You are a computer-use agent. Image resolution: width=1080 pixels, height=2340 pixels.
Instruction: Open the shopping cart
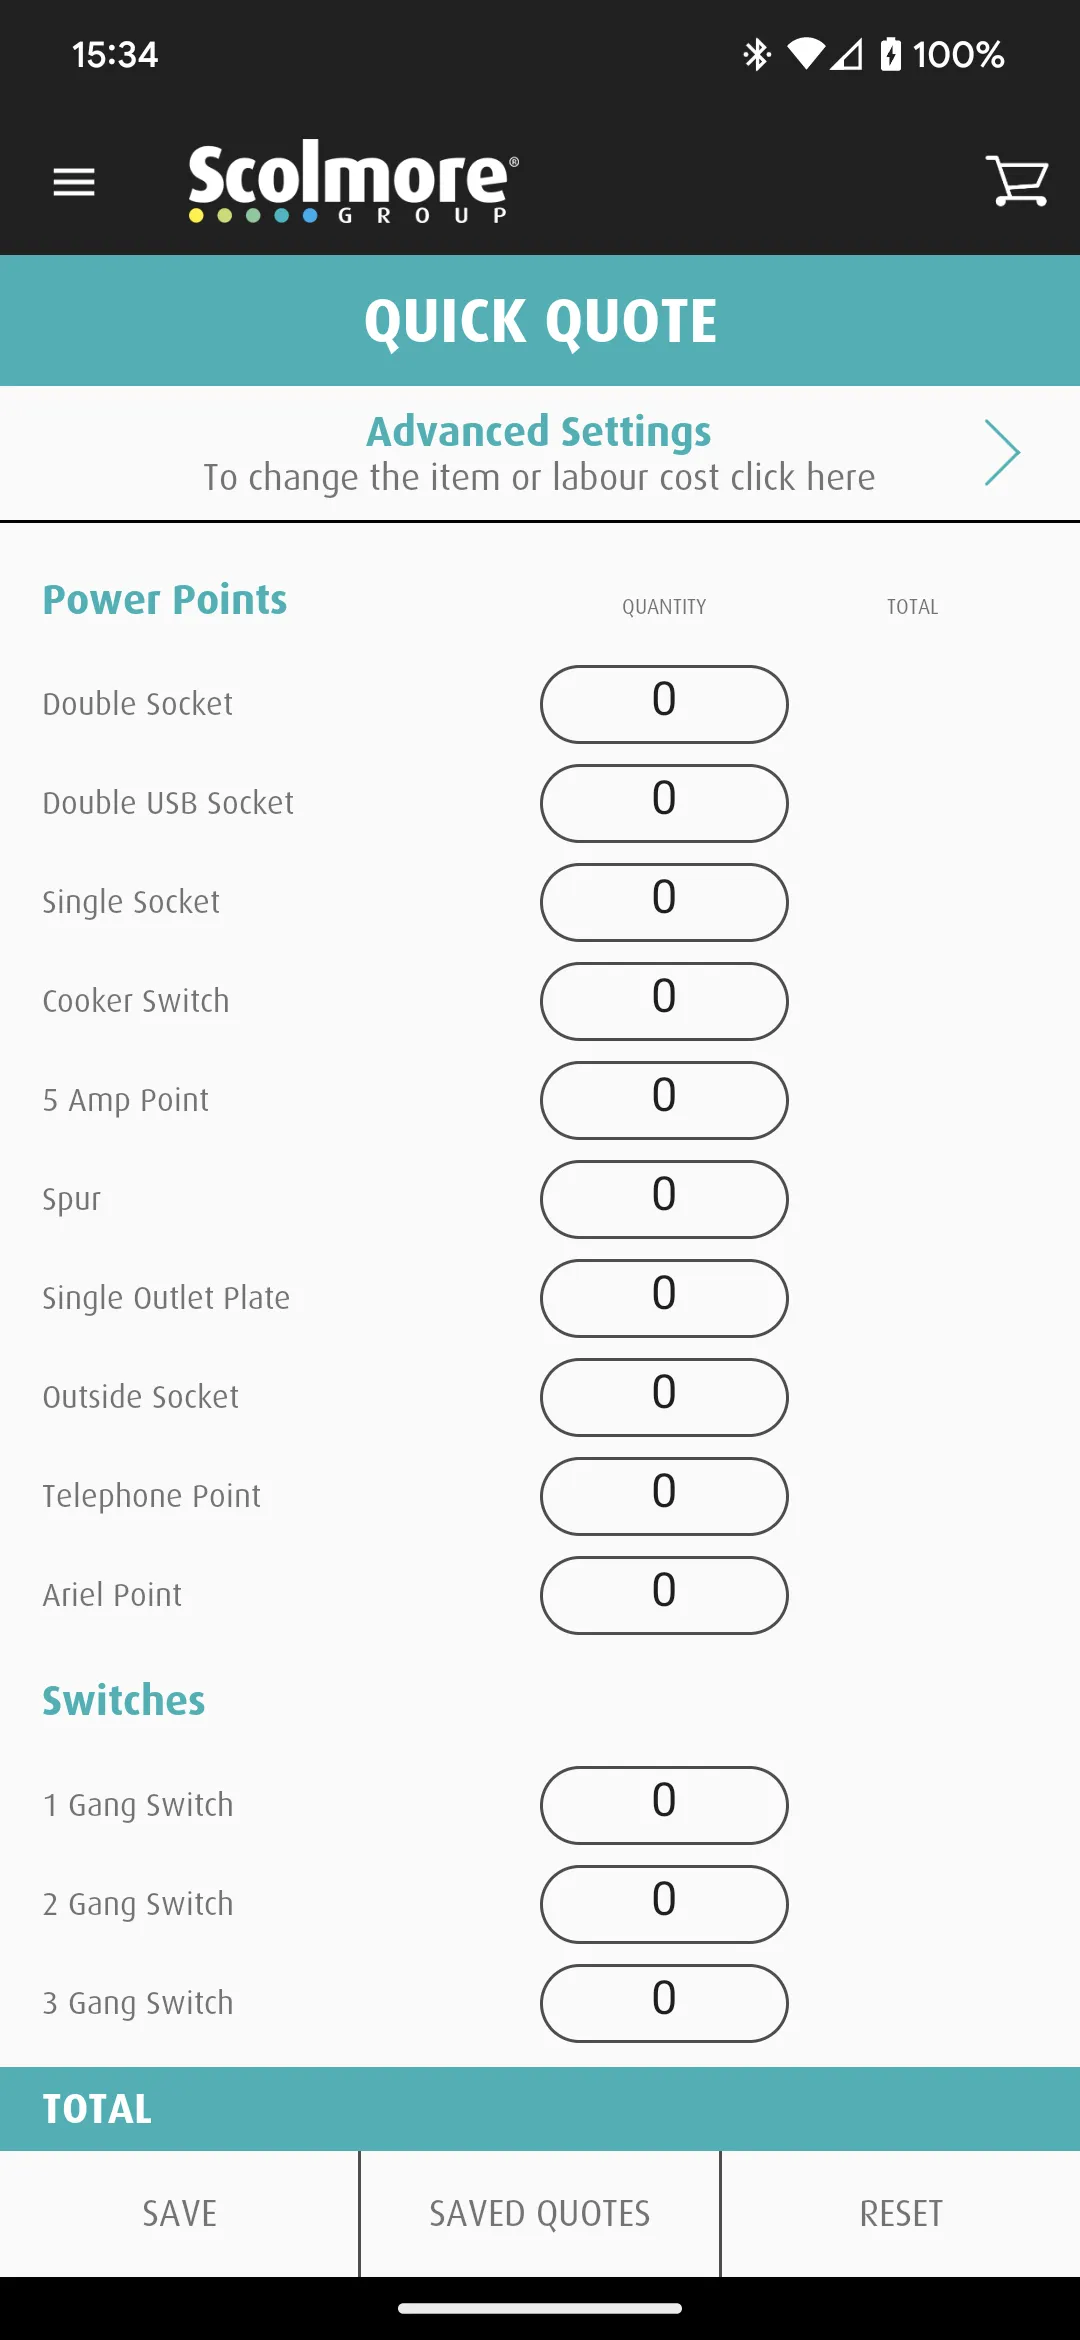point(1017,181)
